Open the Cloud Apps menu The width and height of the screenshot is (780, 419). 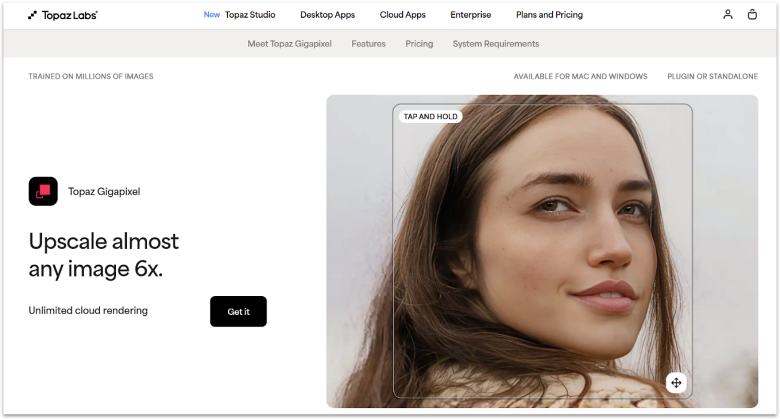(x=402, y=15)
